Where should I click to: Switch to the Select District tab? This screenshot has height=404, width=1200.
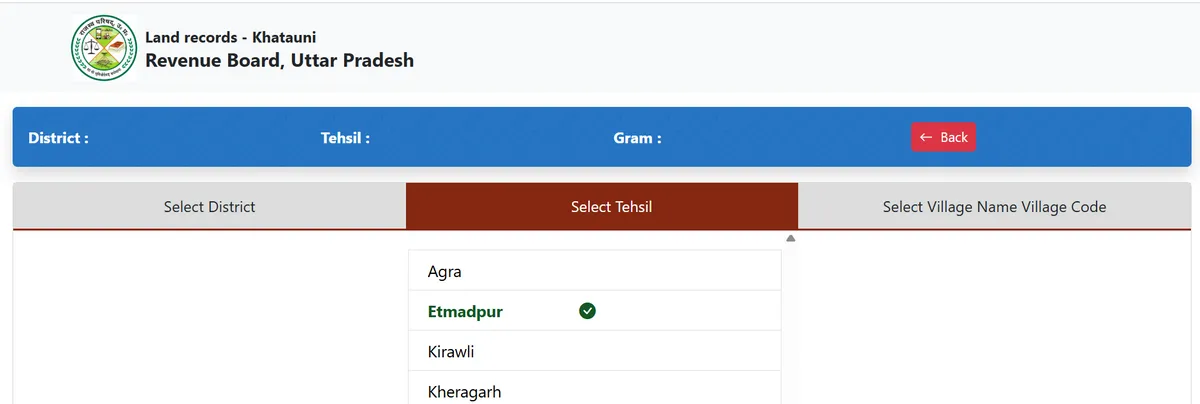pyautogui.click(x=209, y=207)
